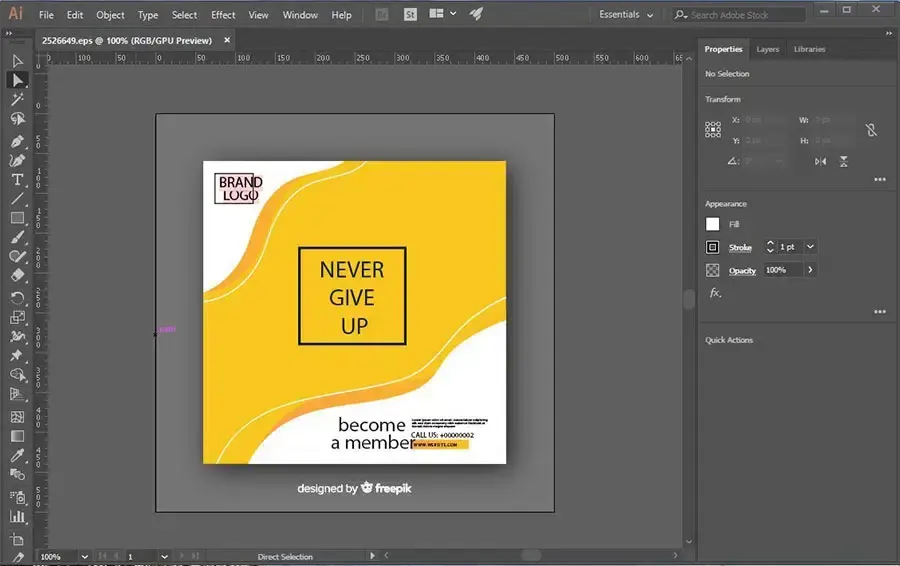Choose the Artboard tool
Viewport: 900px width, 566px height.
pos(17,540)
